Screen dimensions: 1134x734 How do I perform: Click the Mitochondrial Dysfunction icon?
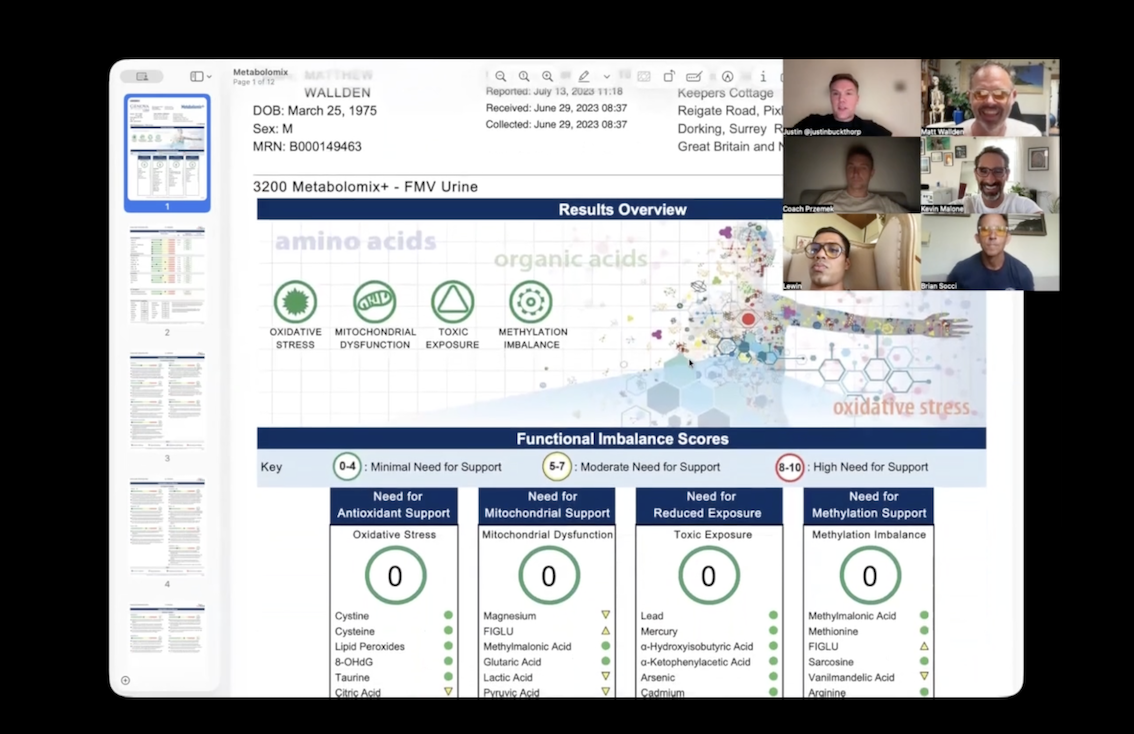pos(375,302)
